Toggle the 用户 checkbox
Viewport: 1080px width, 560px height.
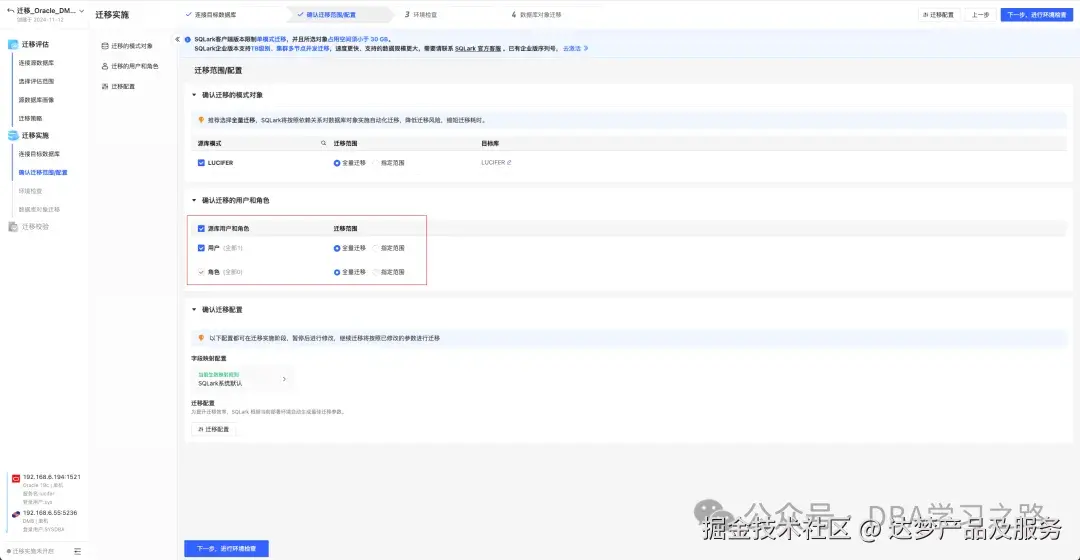(x=201, y=248)
